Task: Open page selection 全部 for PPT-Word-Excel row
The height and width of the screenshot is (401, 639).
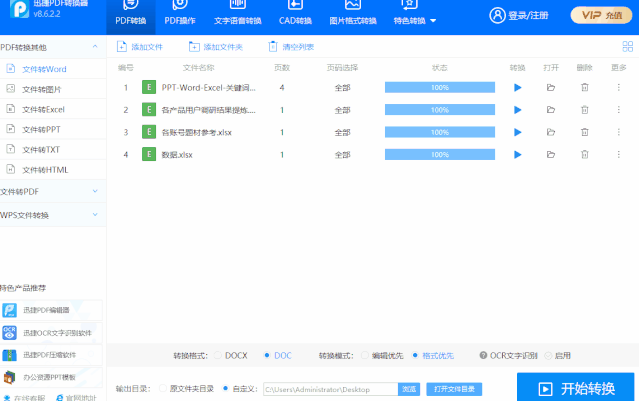Action: pos(342,88)
